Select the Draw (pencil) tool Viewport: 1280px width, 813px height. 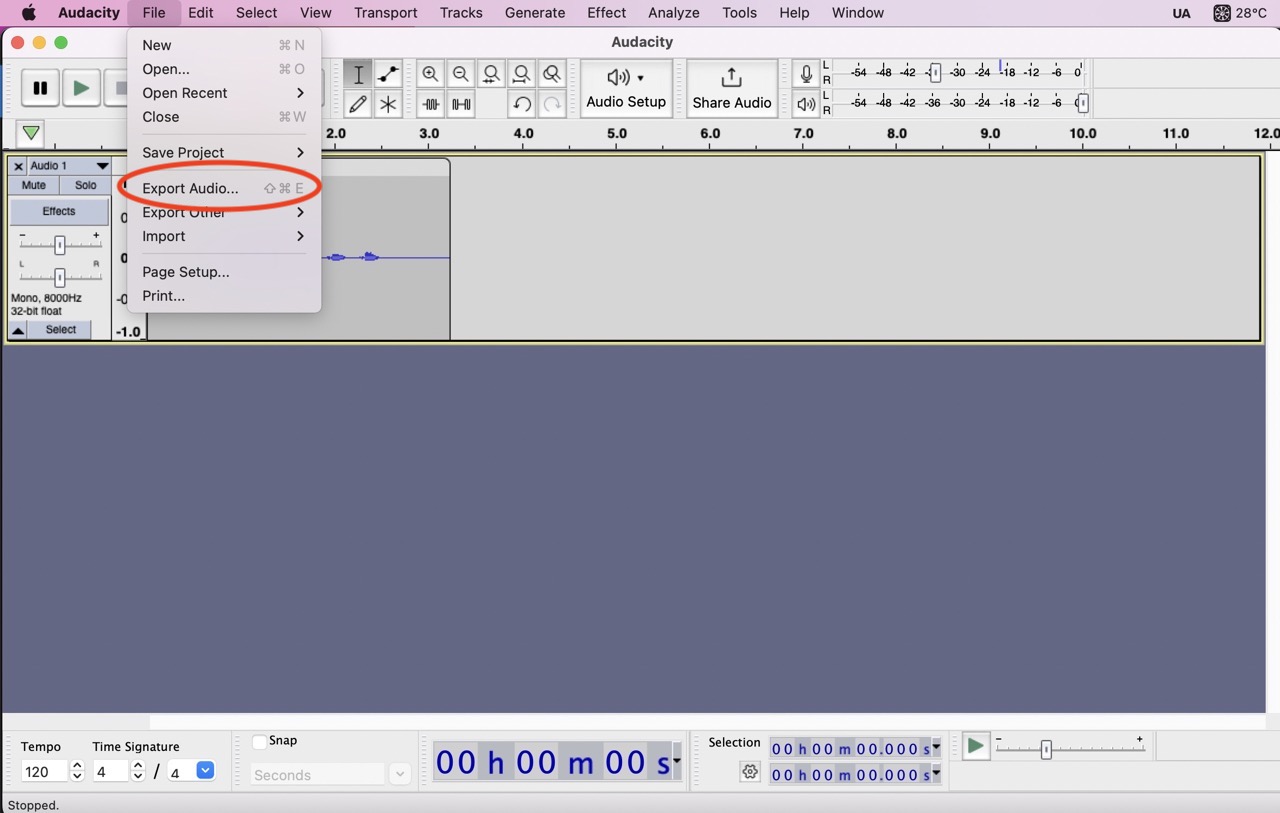coord(358,104)
